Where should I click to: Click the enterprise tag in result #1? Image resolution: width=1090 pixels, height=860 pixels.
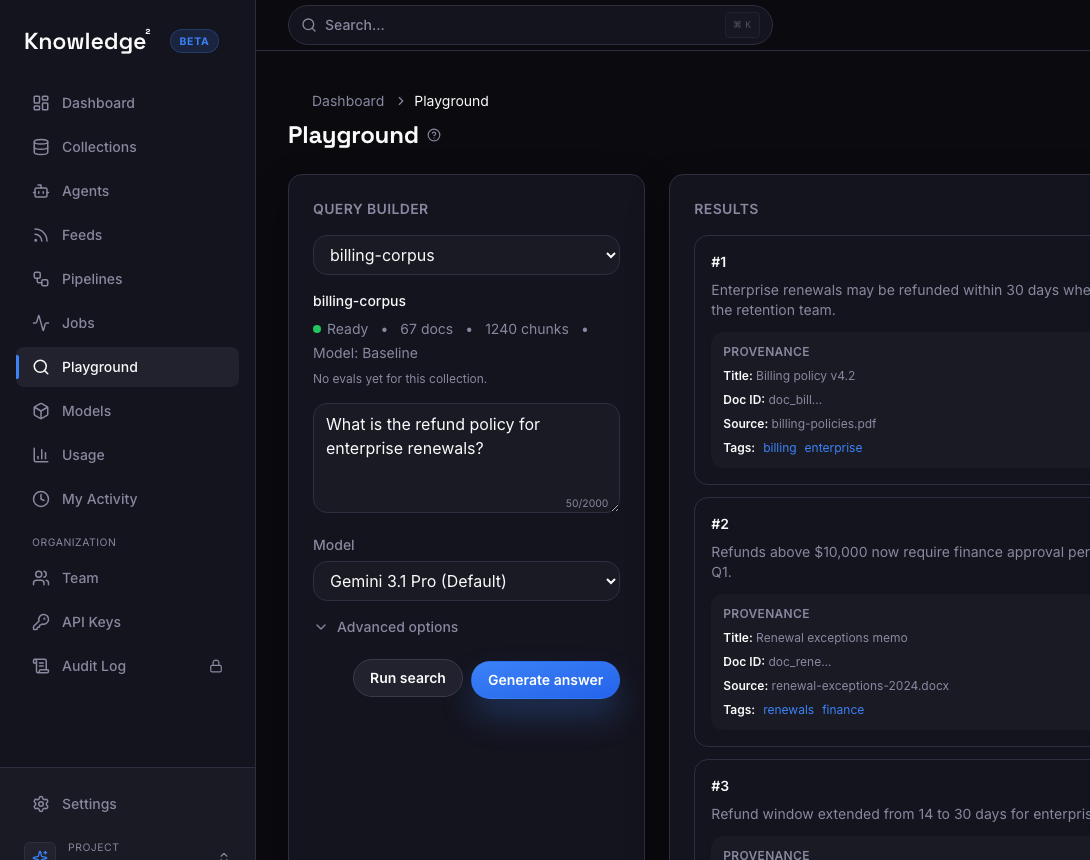point(833,447)
